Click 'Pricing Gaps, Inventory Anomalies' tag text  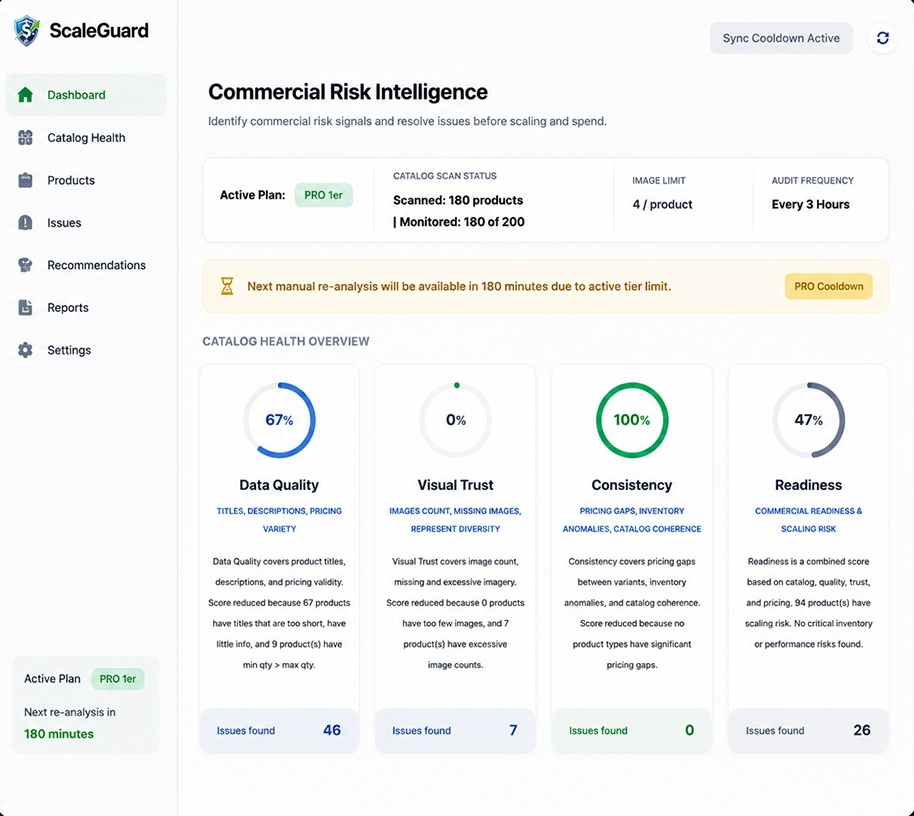point(632,520)
